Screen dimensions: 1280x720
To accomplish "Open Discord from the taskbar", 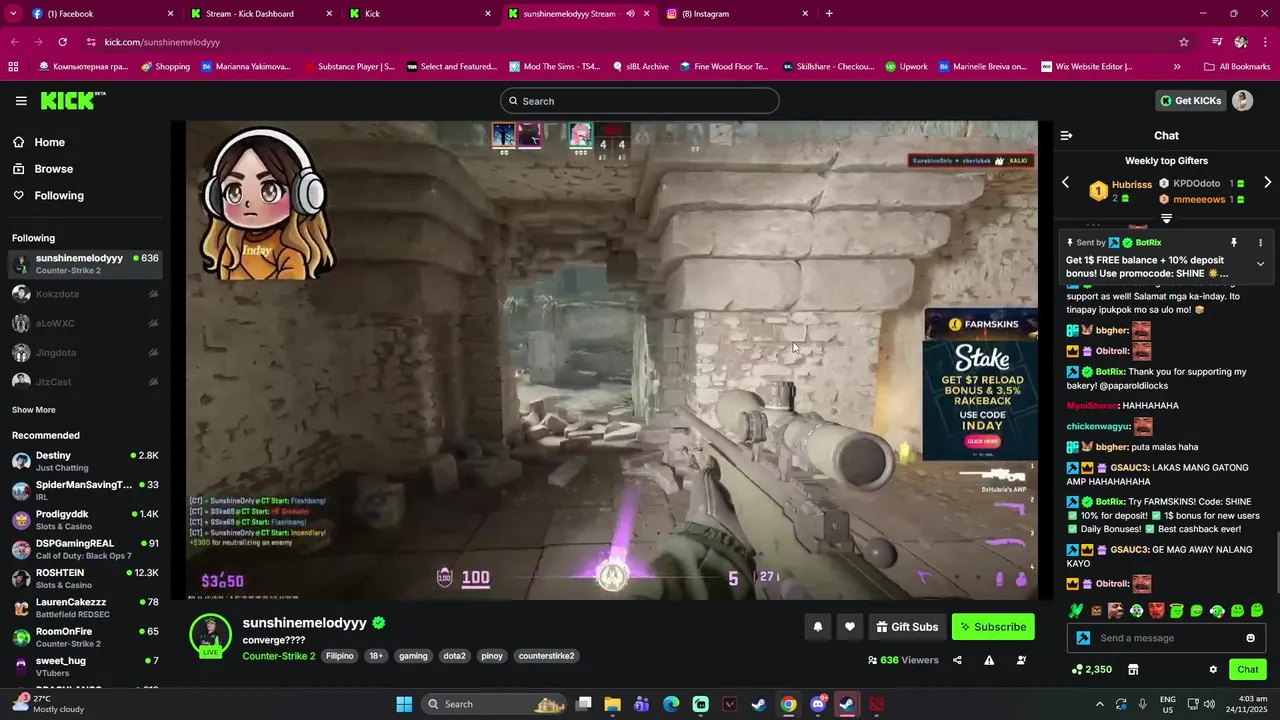I will pyautogui.click(x=818, y=704).
